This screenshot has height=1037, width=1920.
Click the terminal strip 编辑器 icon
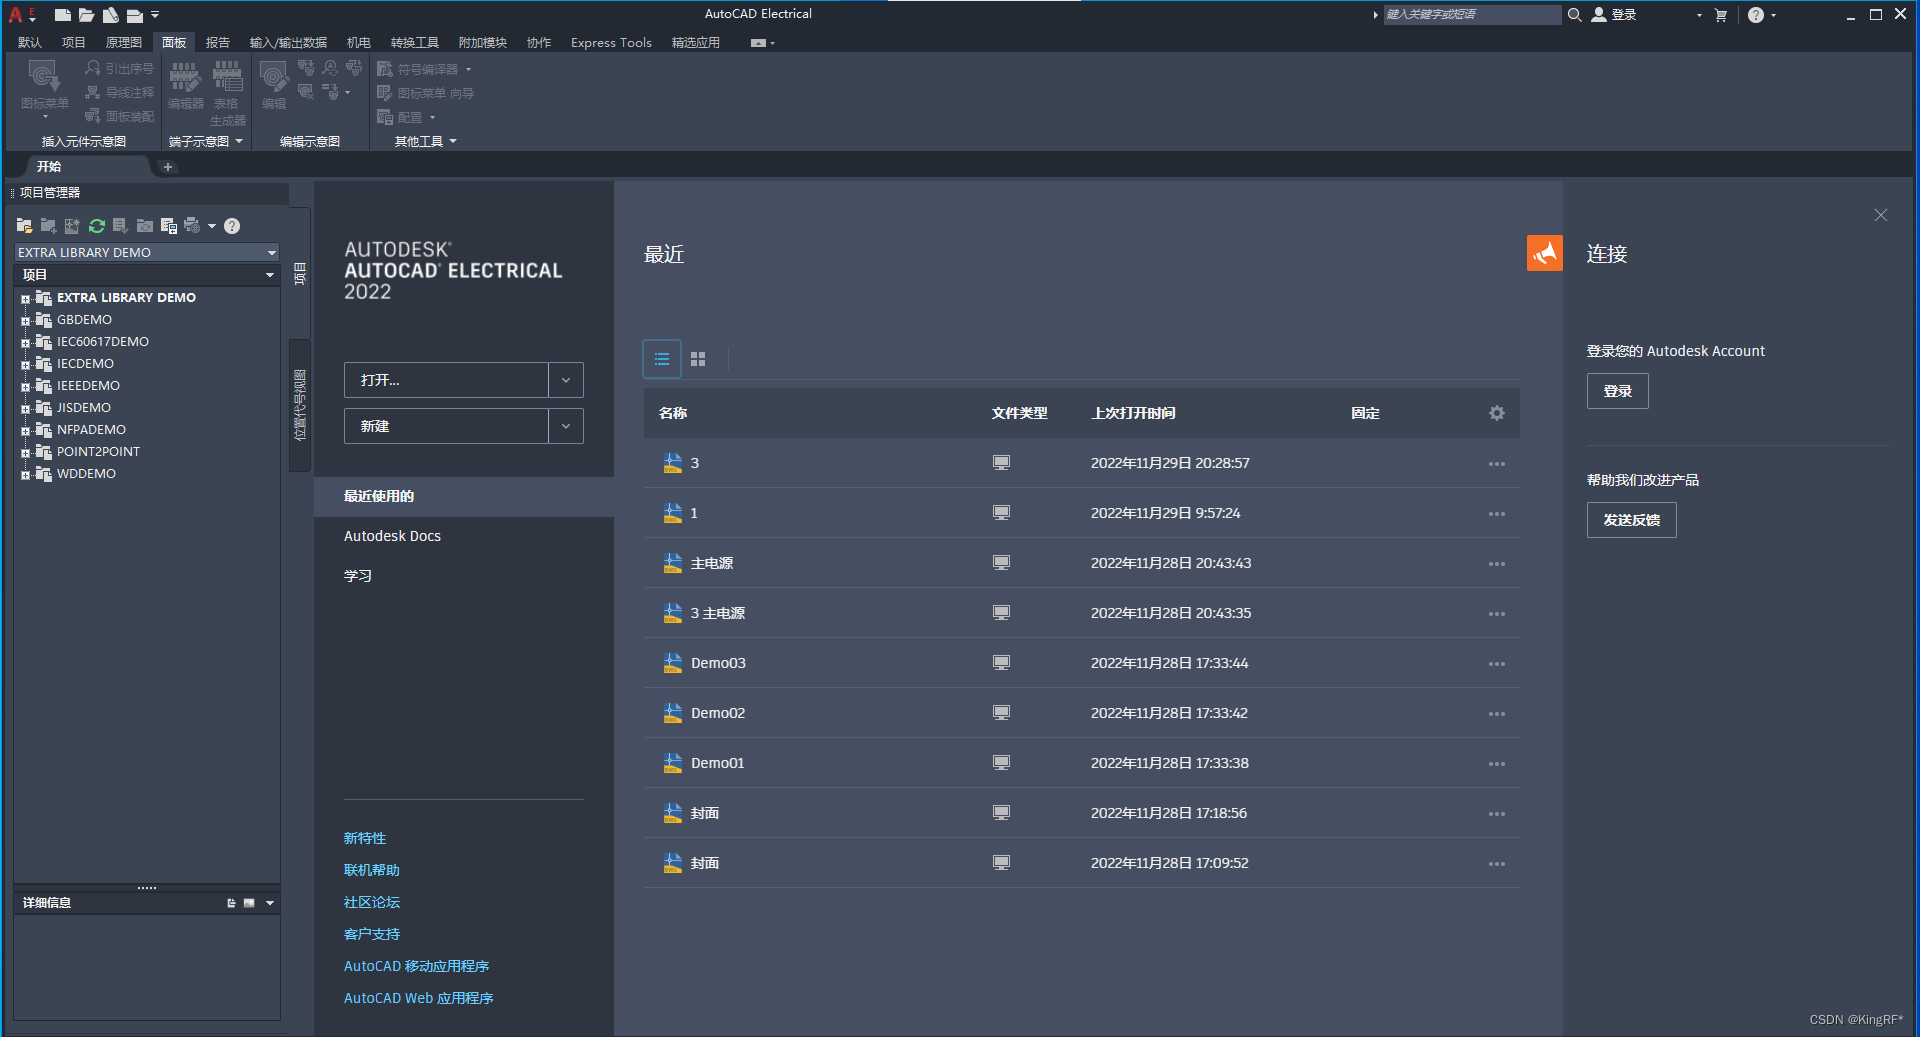click(x=185, y=76)
